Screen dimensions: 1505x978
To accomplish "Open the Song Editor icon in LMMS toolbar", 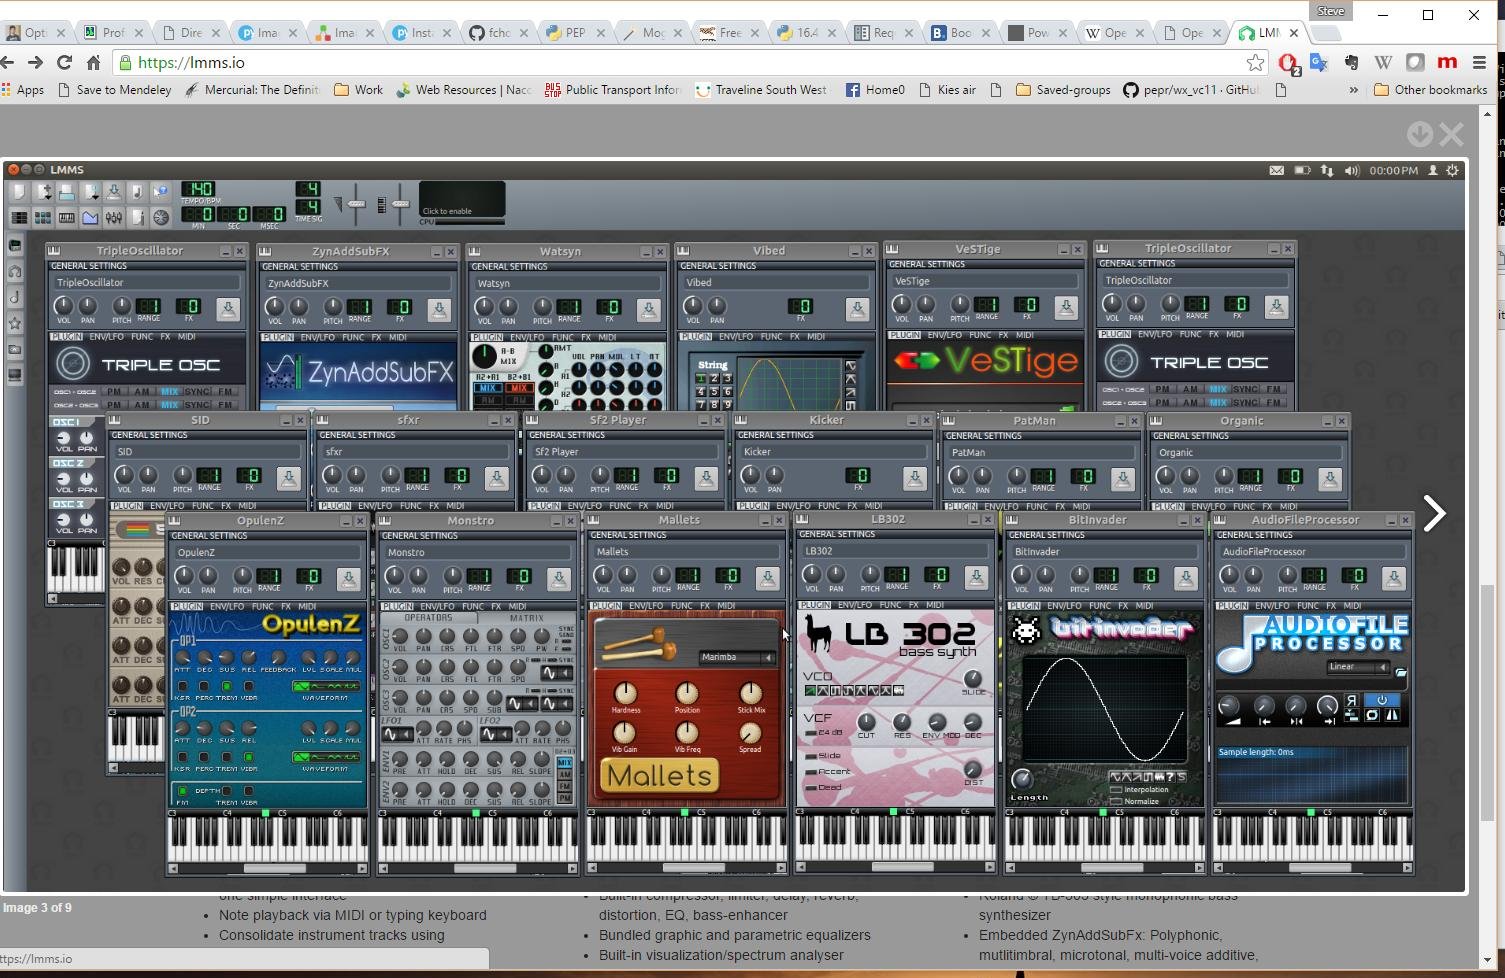I will pyautogui.click(x=18, y=217).
